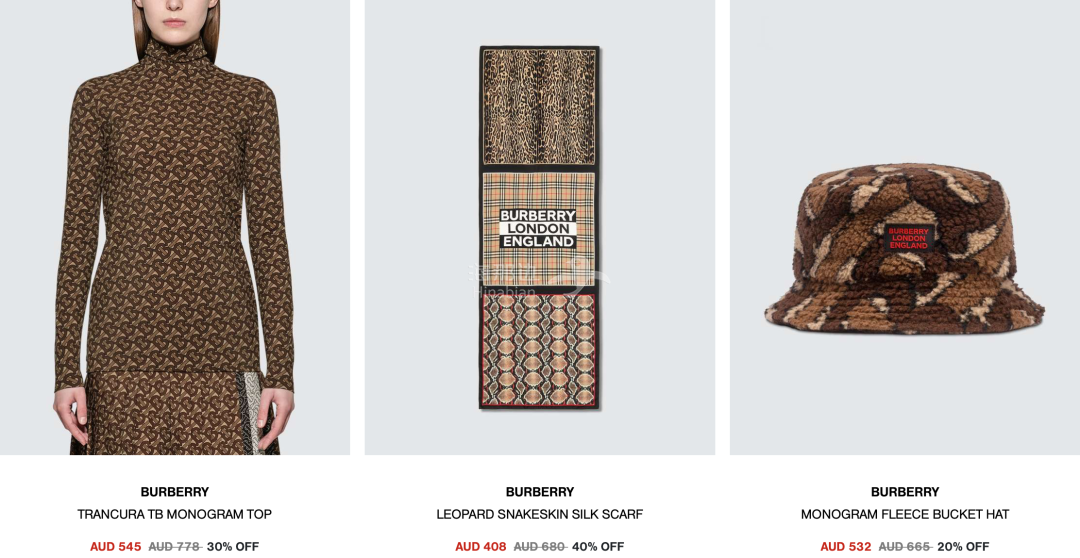Click the BURBERRY brand name above Bucket Hat
This screenshot has height=558, width=1080.
point(904,492)
